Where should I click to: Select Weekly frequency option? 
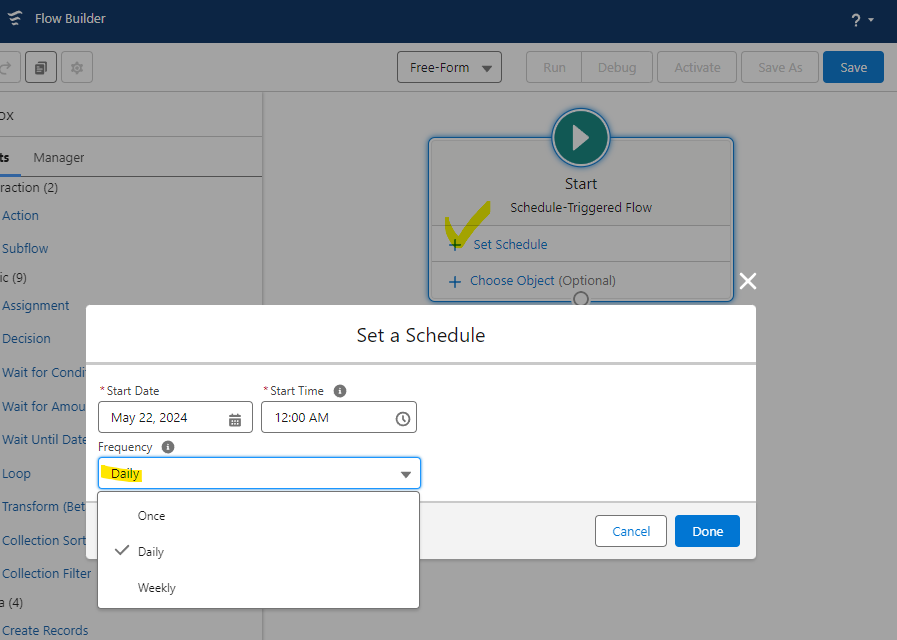pos(259,587)
